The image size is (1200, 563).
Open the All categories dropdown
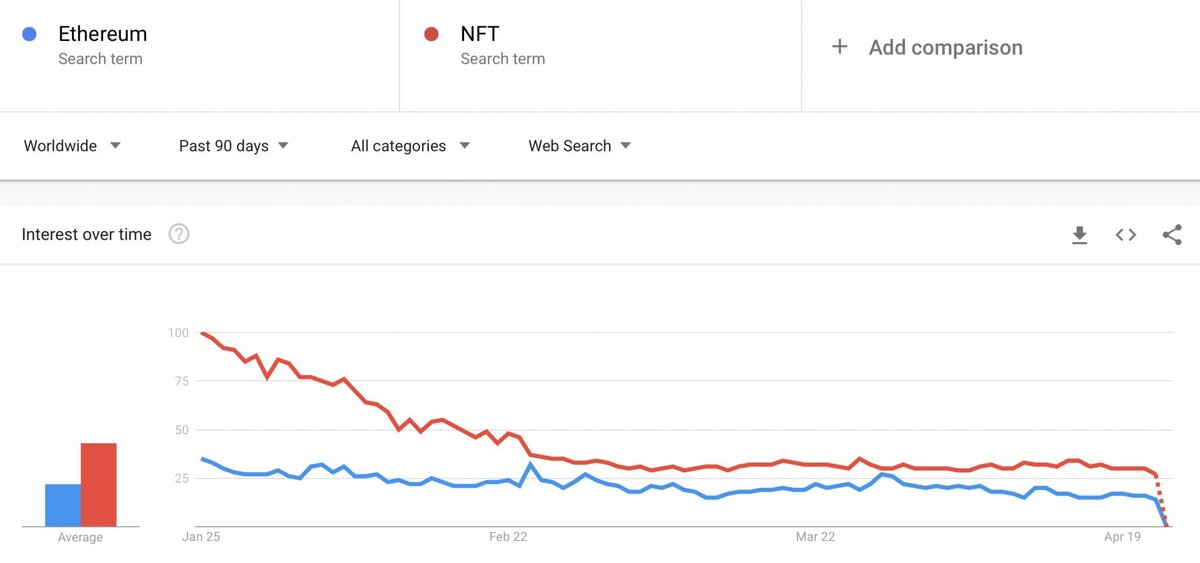coord(410,146)
